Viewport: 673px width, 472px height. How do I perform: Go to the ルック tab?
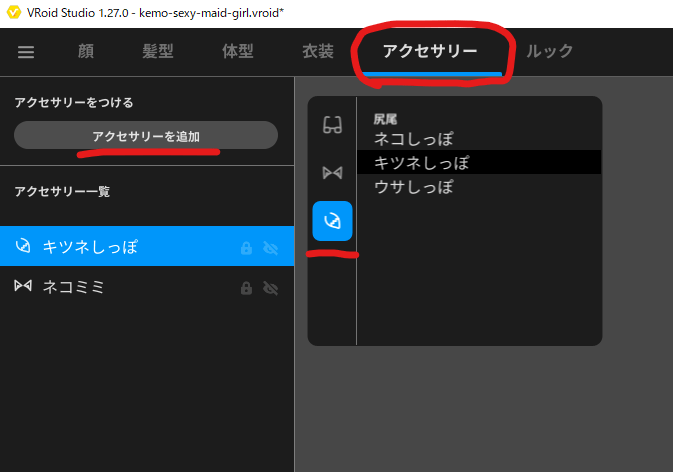point(549,52)
